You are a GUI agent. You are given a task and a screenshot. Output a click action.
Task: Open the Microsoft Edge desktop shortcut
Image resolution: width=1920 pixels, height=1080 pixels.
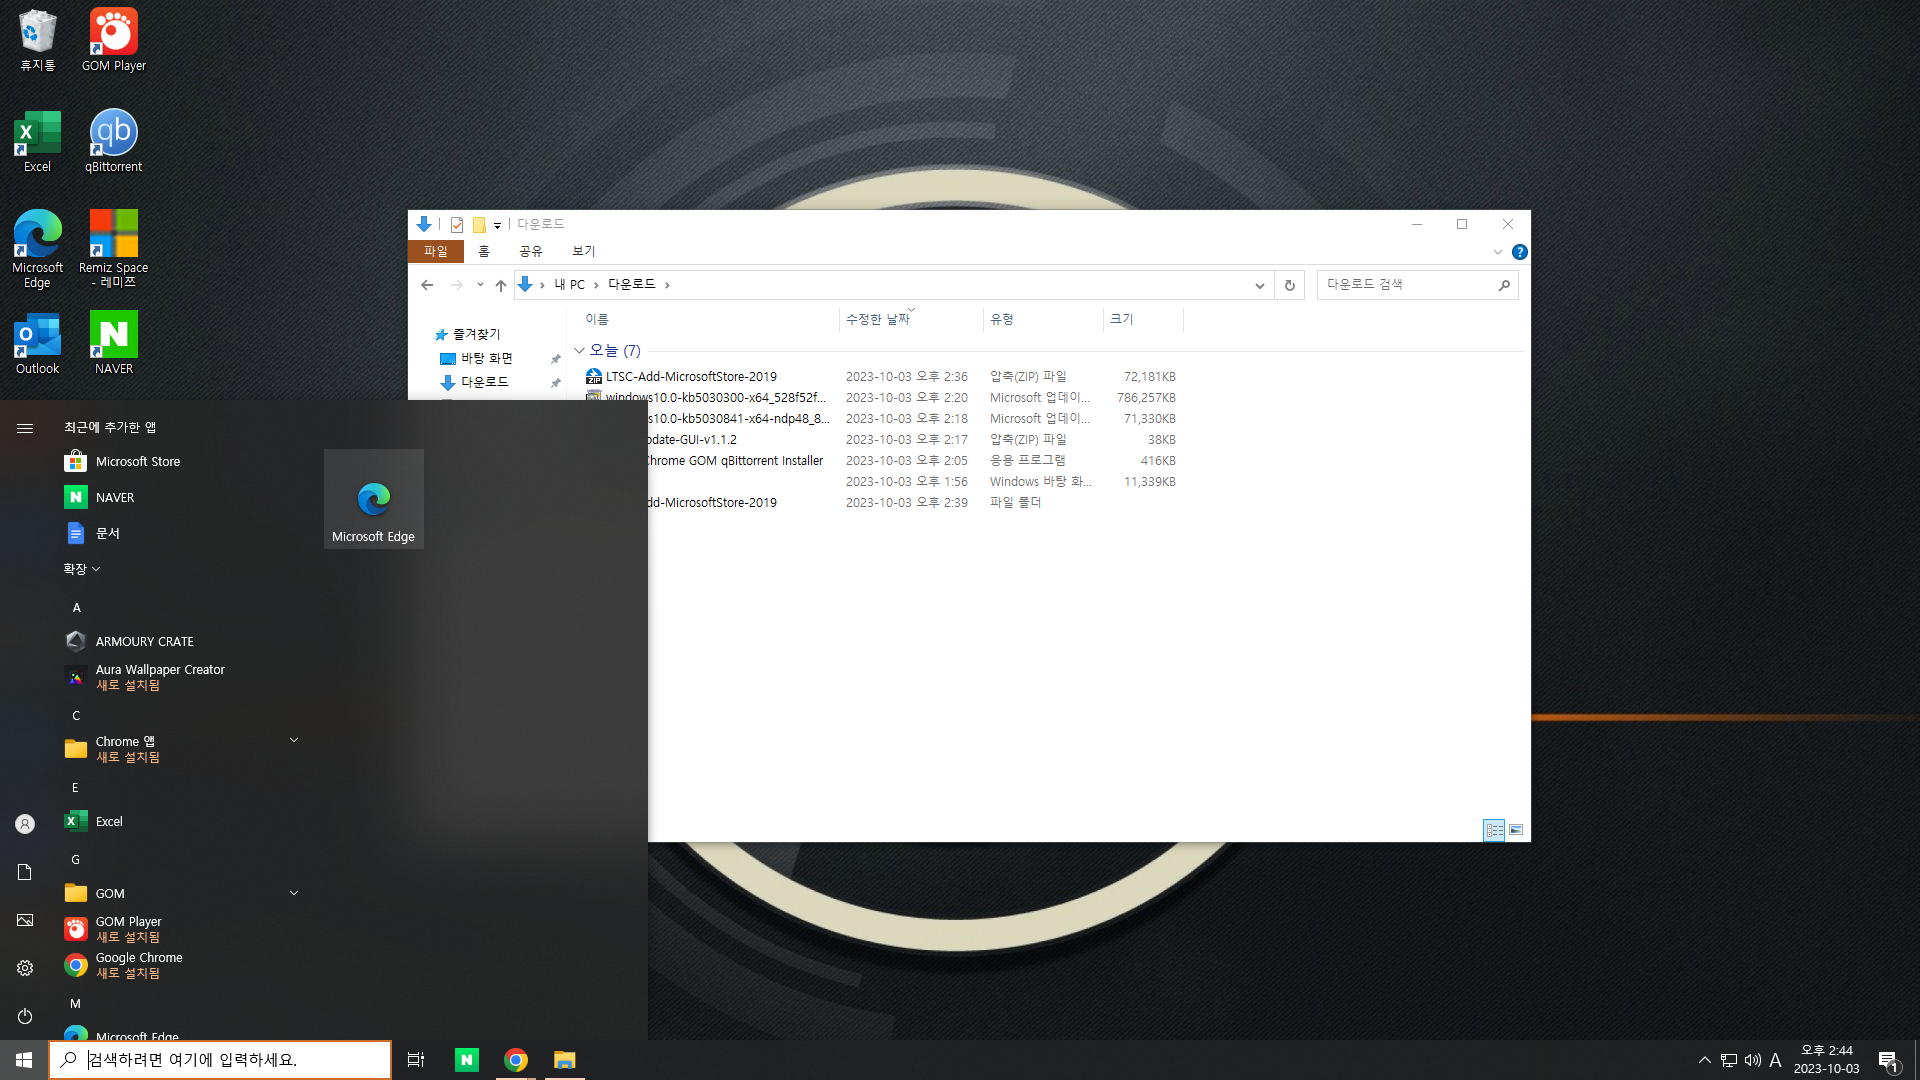point(37,249)
